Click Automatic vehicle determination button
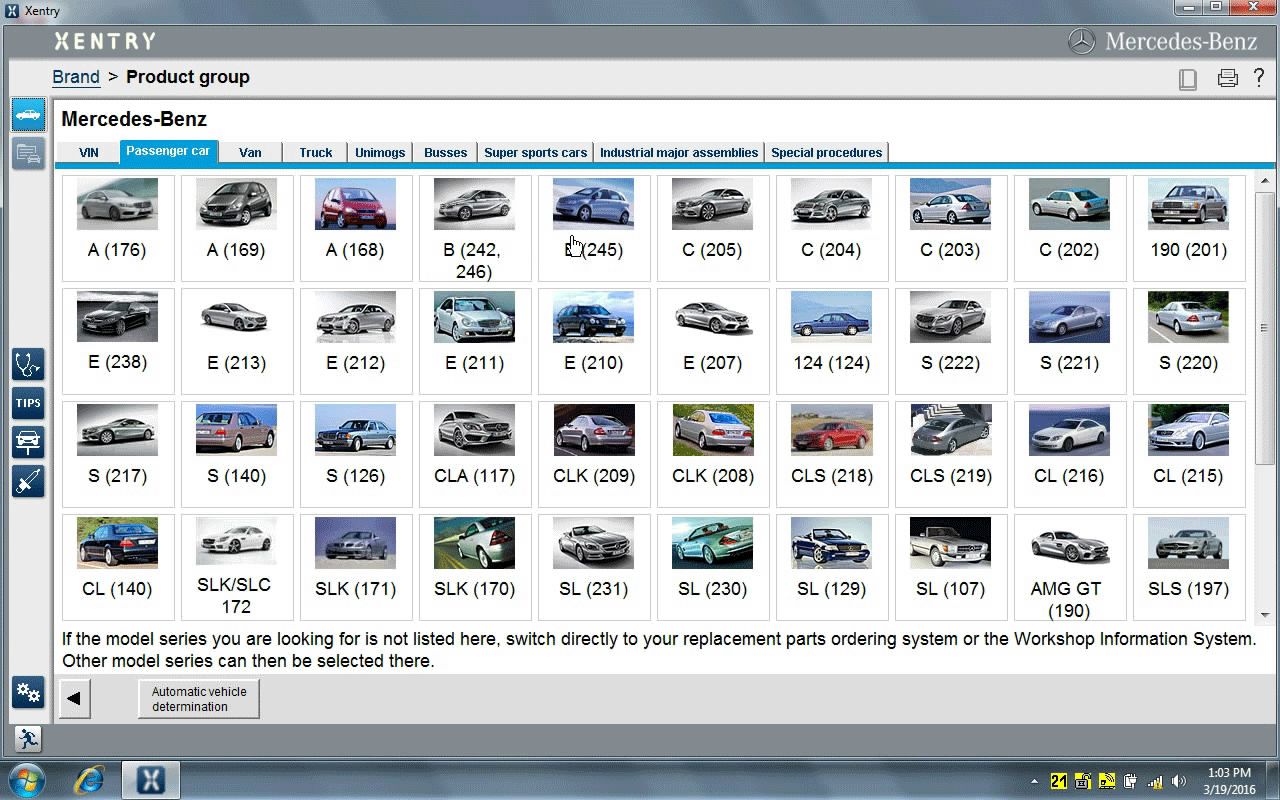Image resolution: width=1280 pixels, height=800 pixels. [198, 699]
